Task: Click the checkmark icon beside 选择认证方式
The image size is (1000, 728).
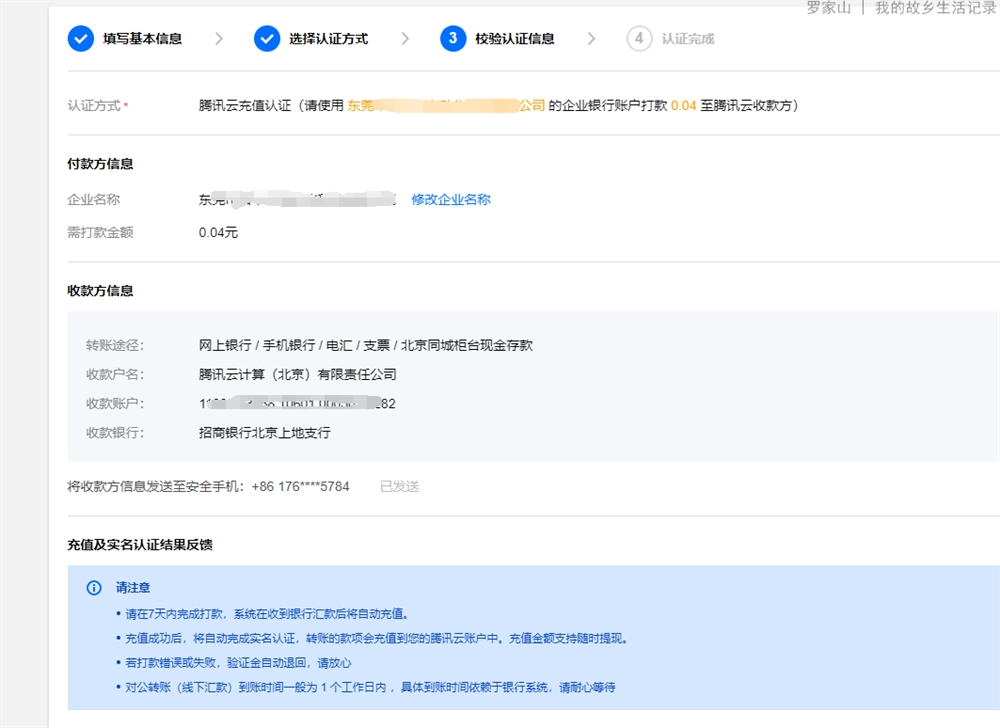Action: coord(267,39)
